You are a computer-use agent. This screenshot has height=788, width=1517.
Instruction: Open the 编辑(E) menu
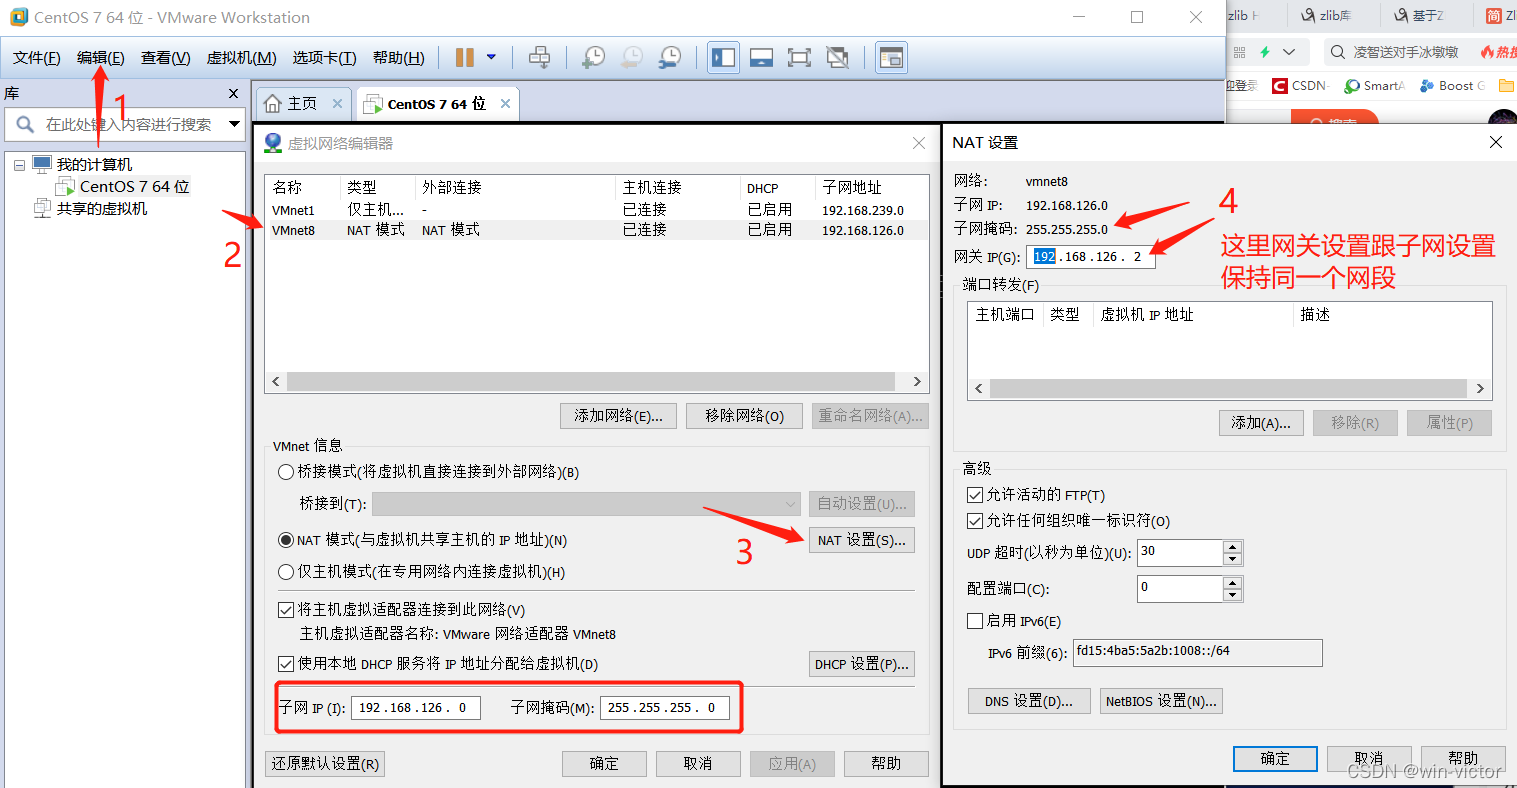pyautogui.click(x=101, y=58)
